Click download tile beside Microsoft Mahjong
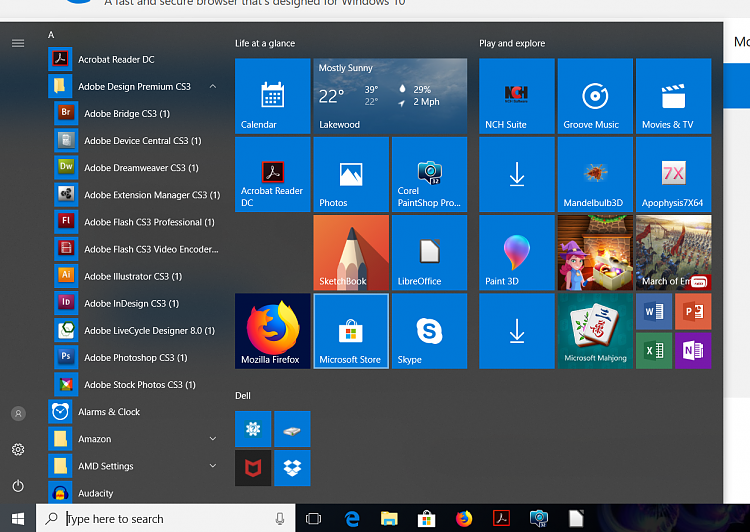 point(517,331)
